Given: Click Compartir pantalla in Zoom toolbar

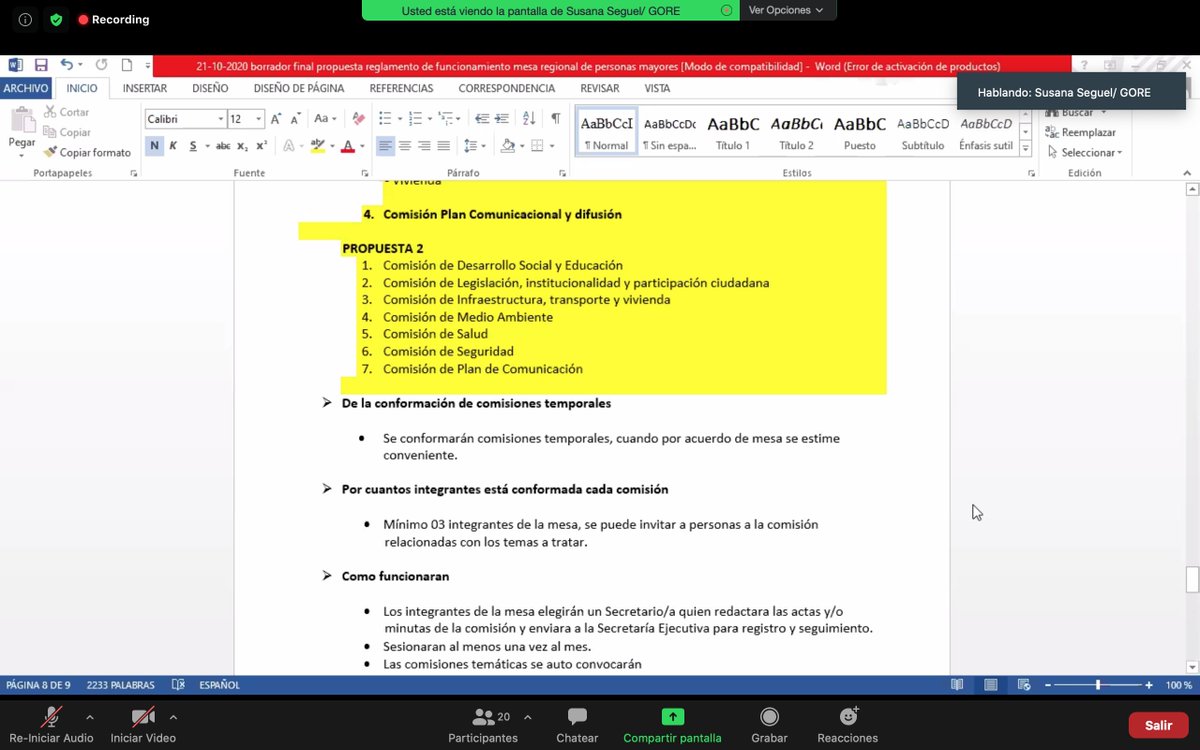Looking at the screenshot, I should pyautogui.click(x=672, y=725).
